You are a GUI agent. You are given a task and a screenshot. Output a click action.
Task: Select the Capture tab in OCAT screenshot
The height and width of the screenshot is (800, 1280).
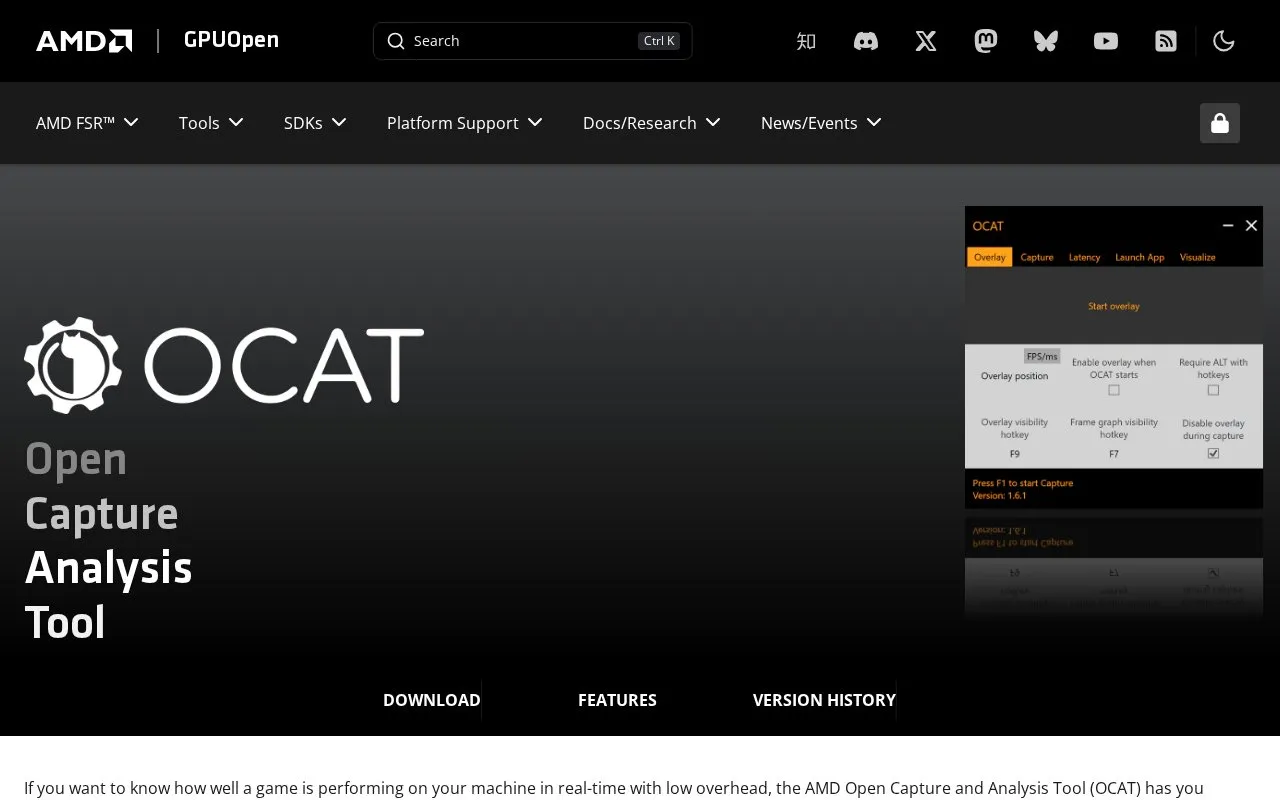pyautogui.click(x=1037, y=257)
